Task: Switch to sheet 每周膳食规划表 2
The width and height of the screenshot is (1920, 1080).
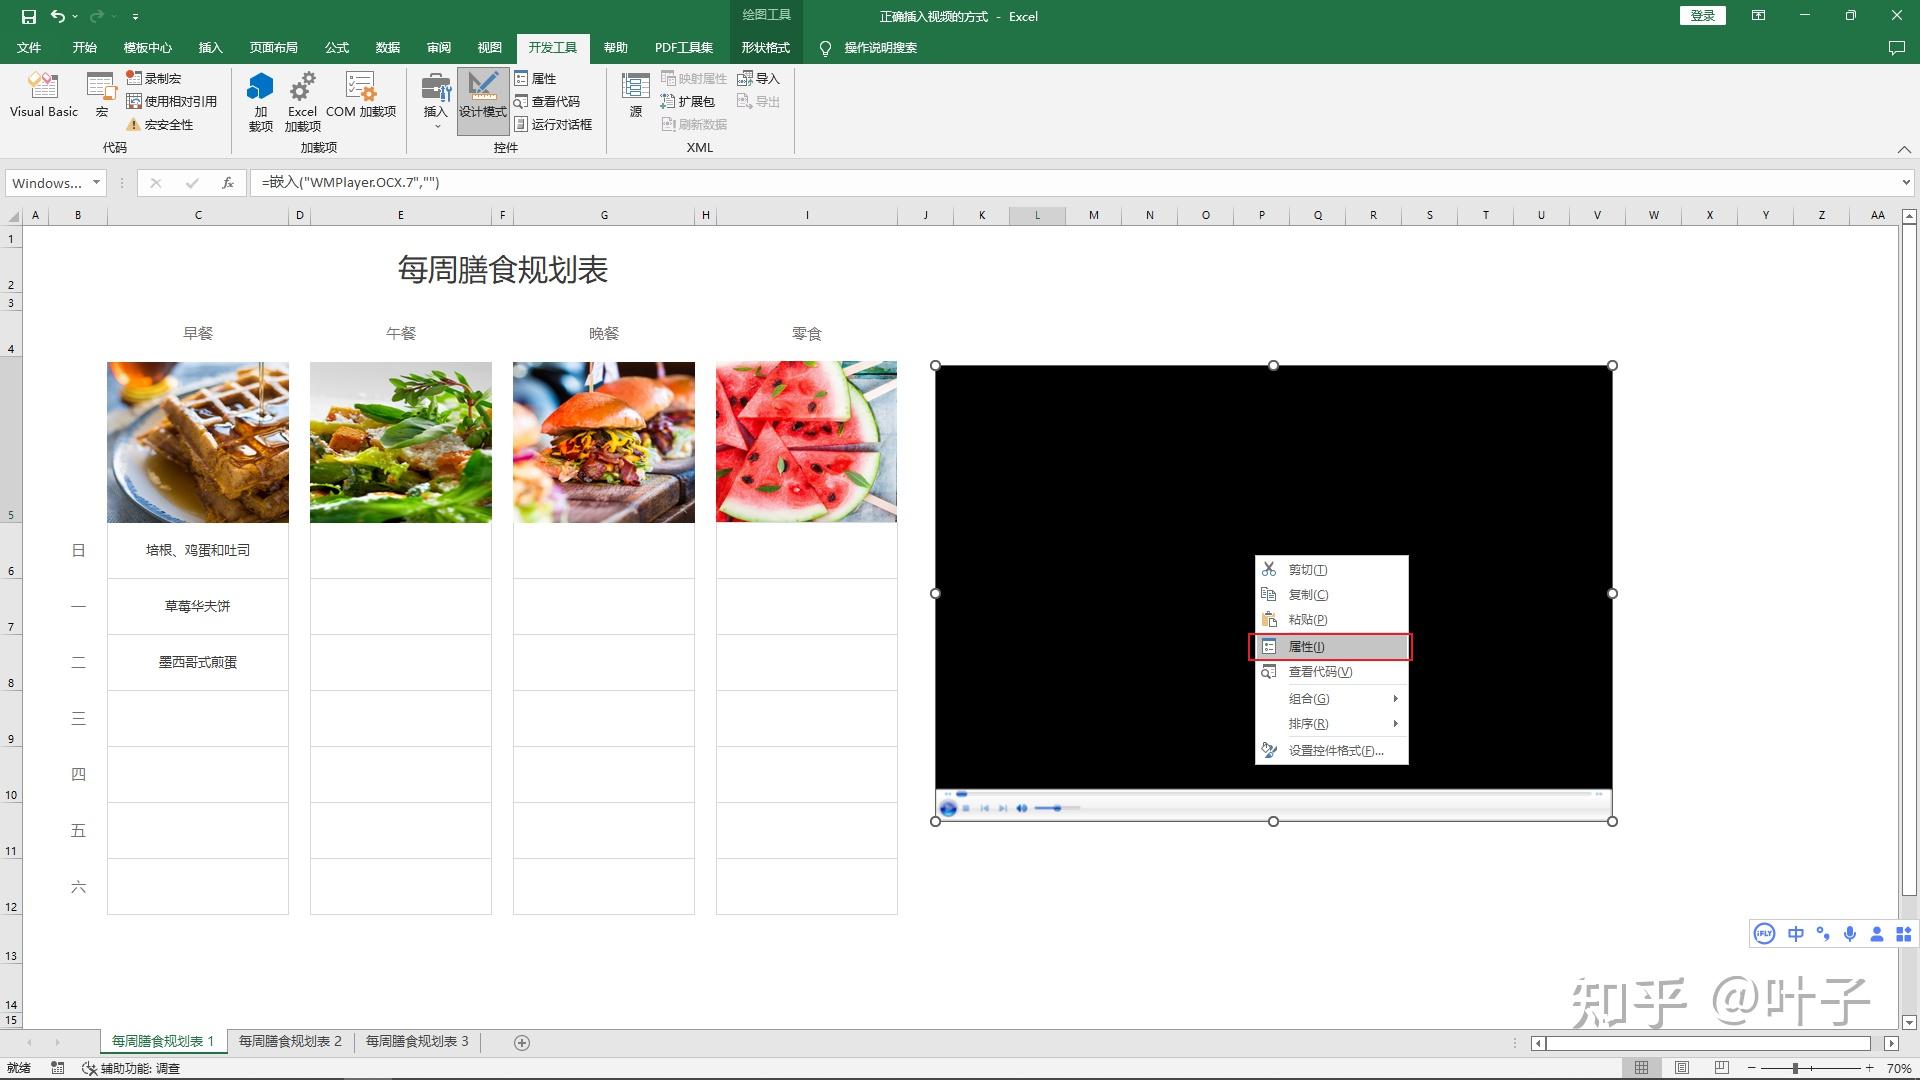Action: [290, 1042]
